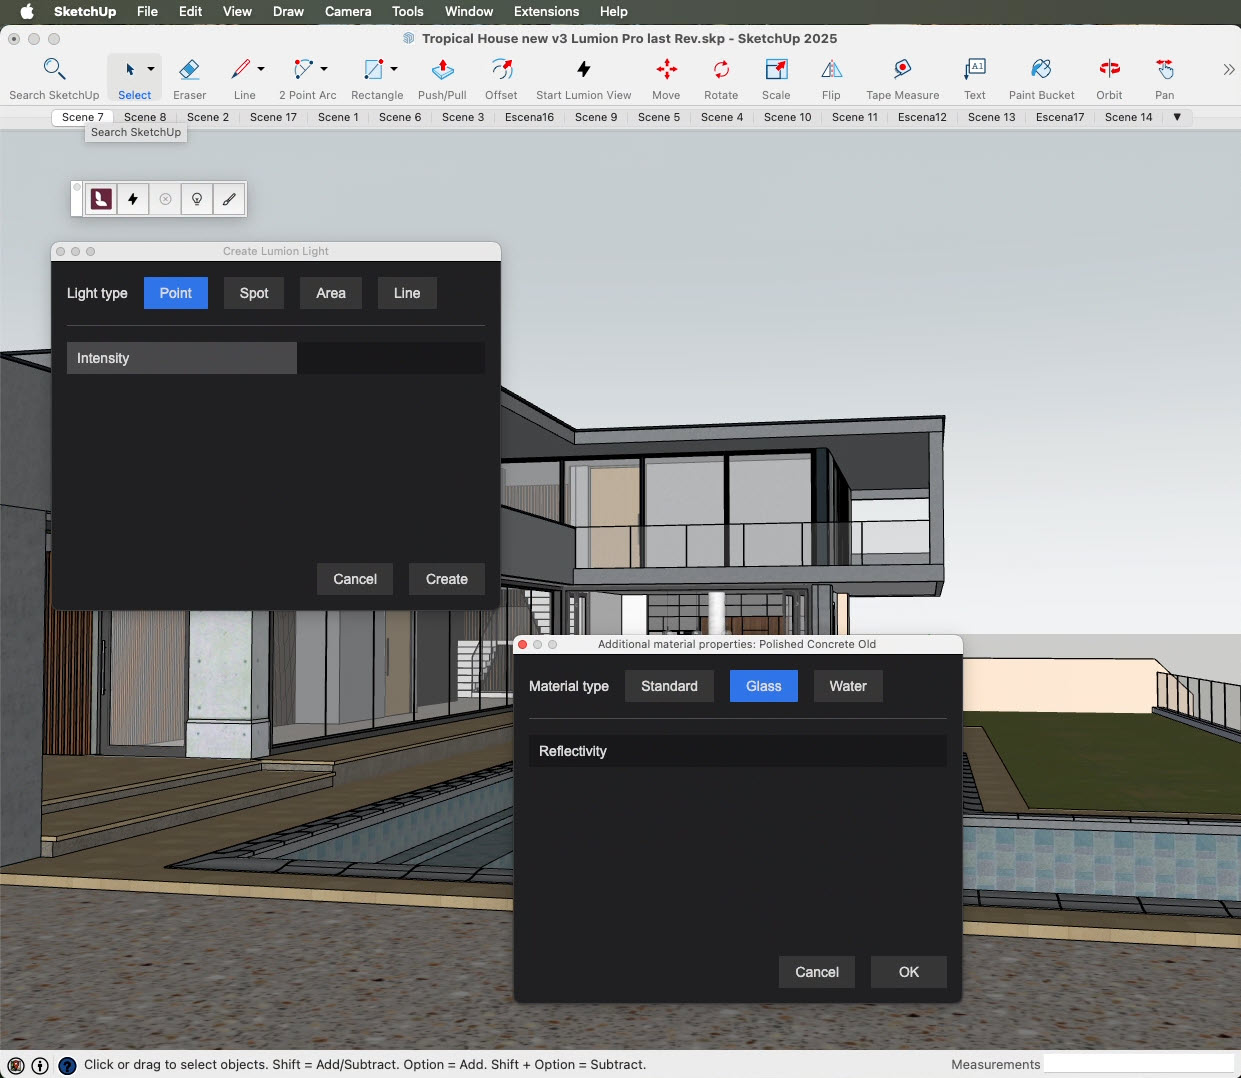
Task: Switch material type to Water
Action: coord(847,686)
